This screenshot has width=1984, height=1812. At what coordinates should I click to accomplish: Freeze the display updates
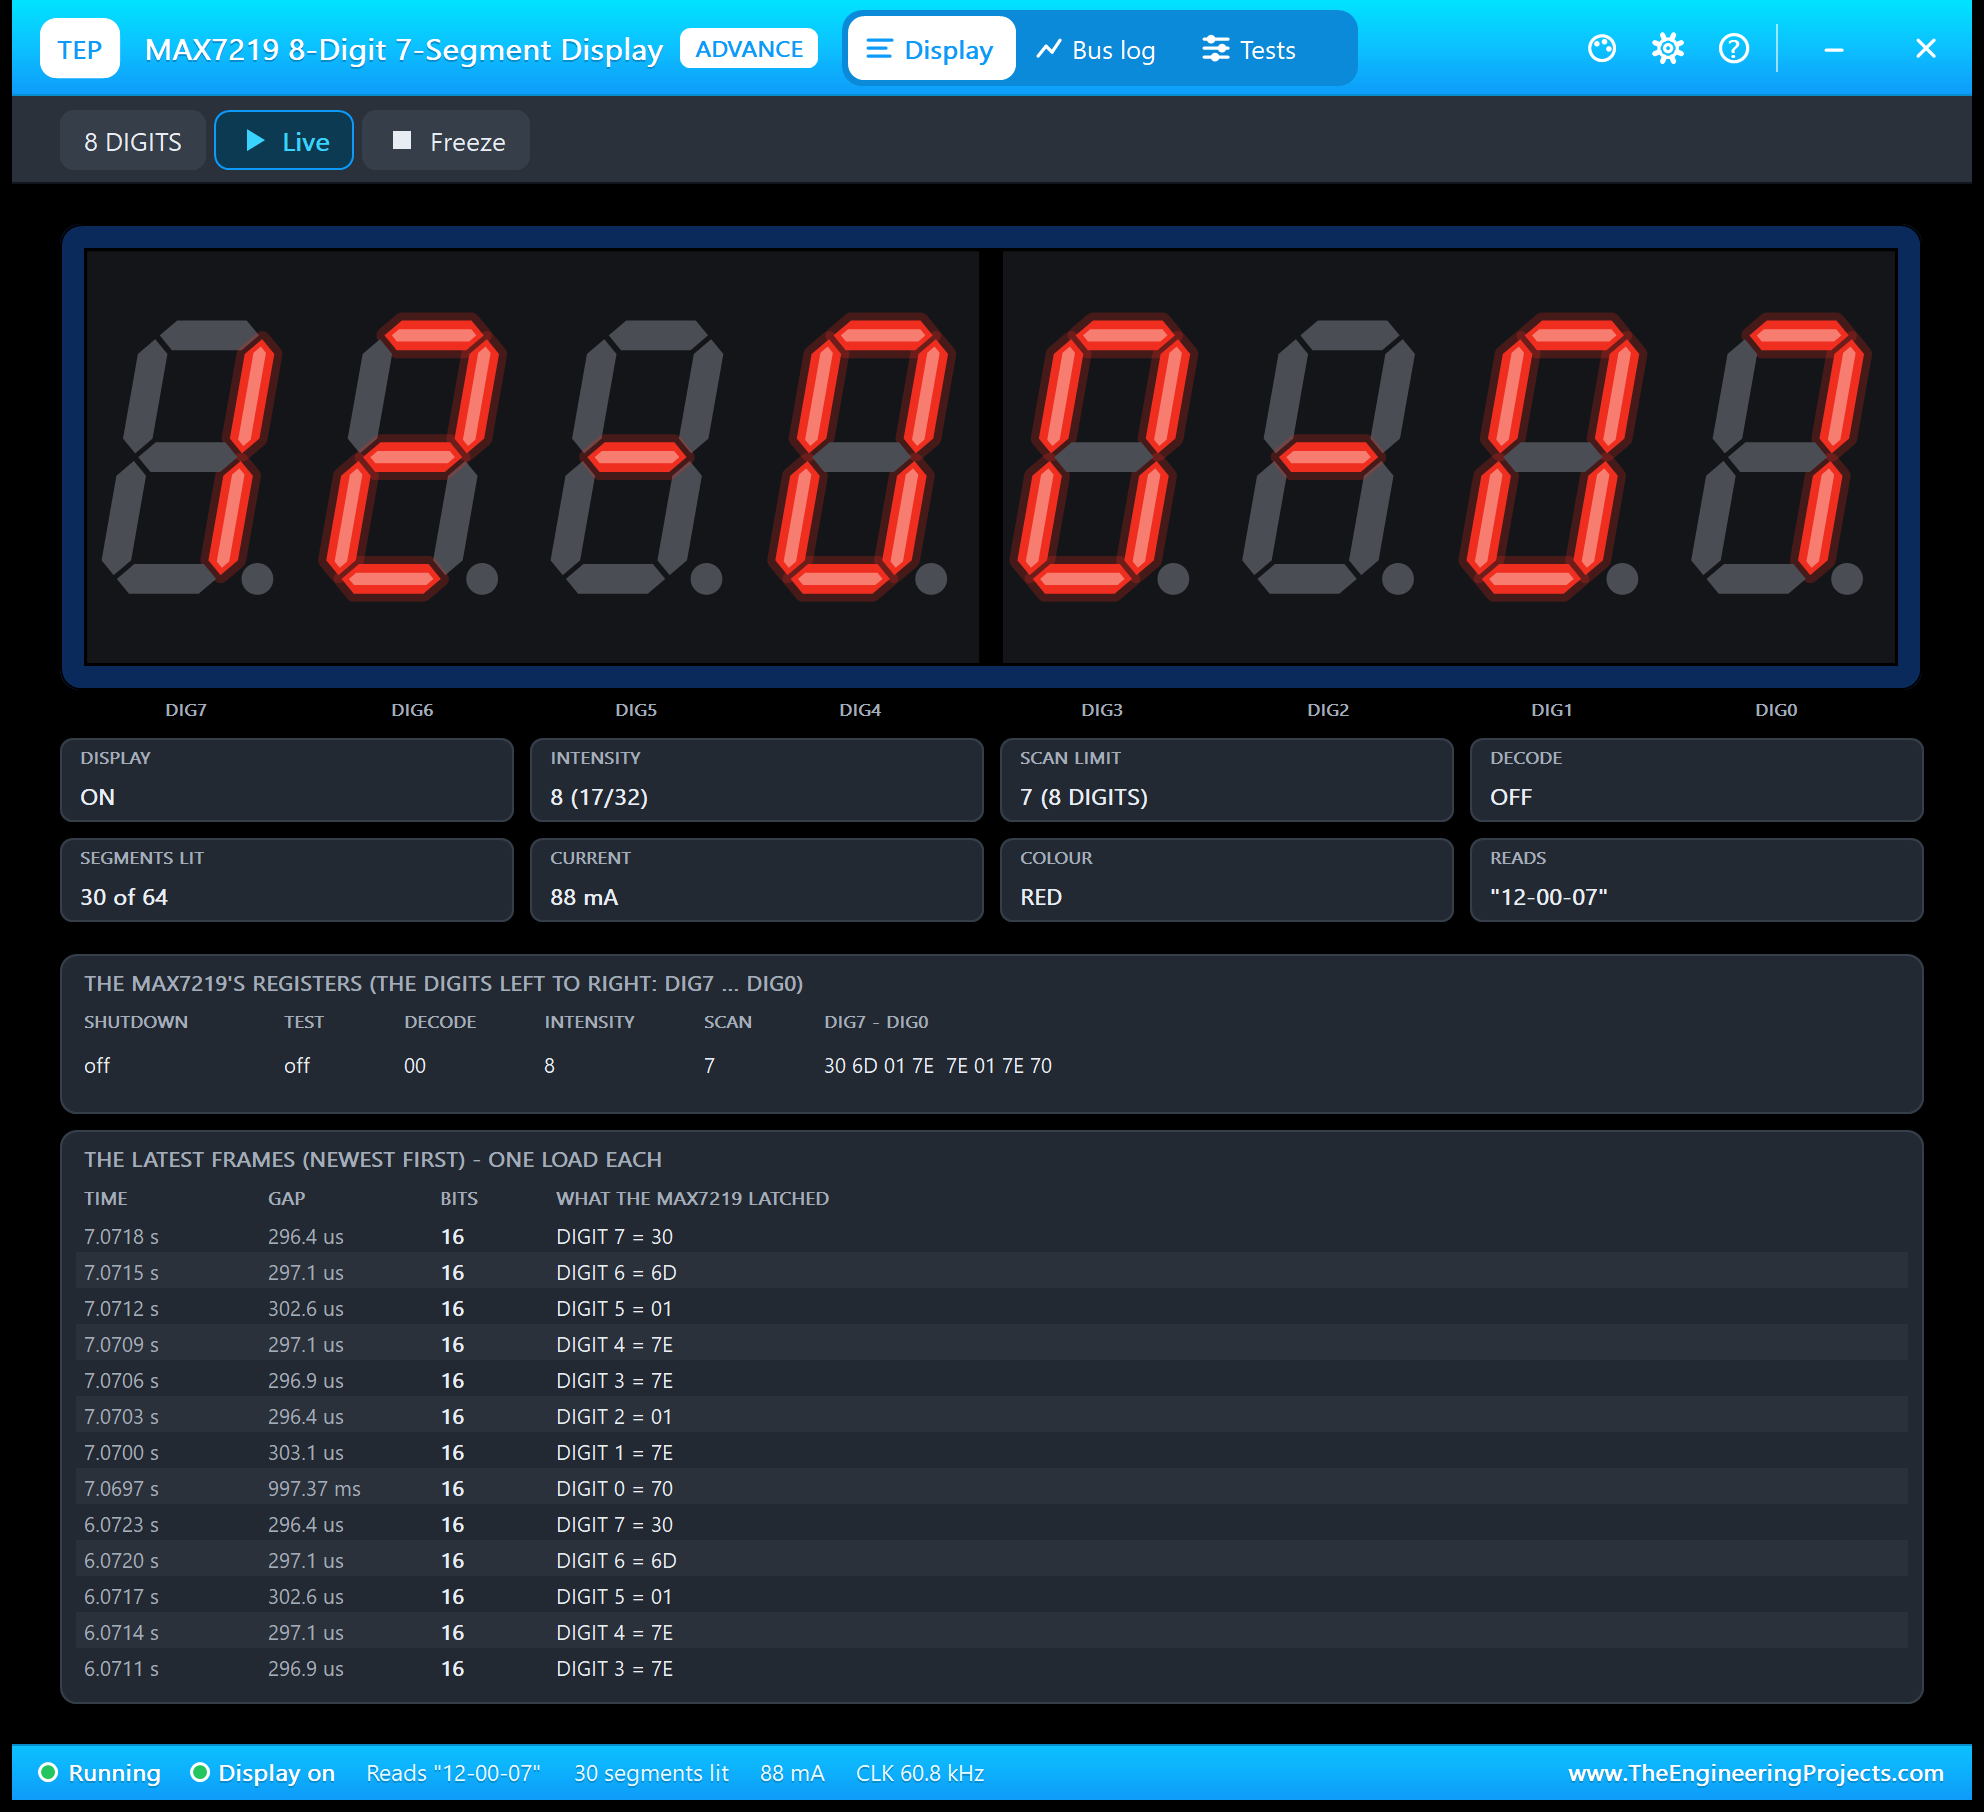447,141
